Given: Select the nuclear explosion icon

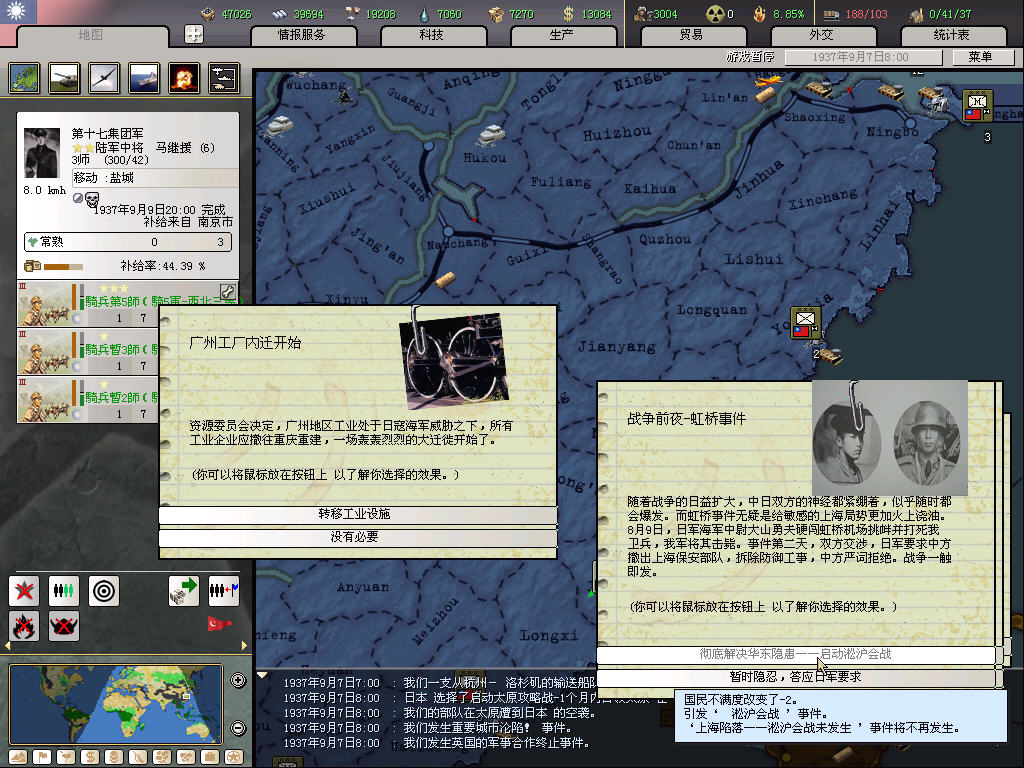Looking at the screenshot, I should 184,78.
